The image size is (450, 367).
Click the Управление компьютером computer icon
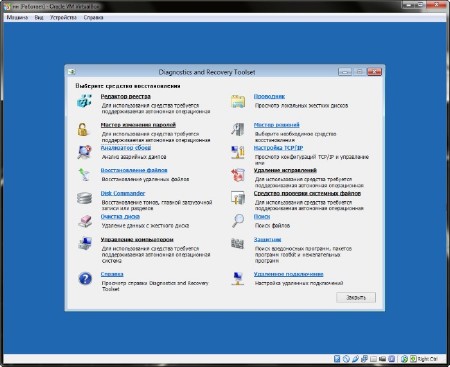pyautogui.click(x=85, y=243)
